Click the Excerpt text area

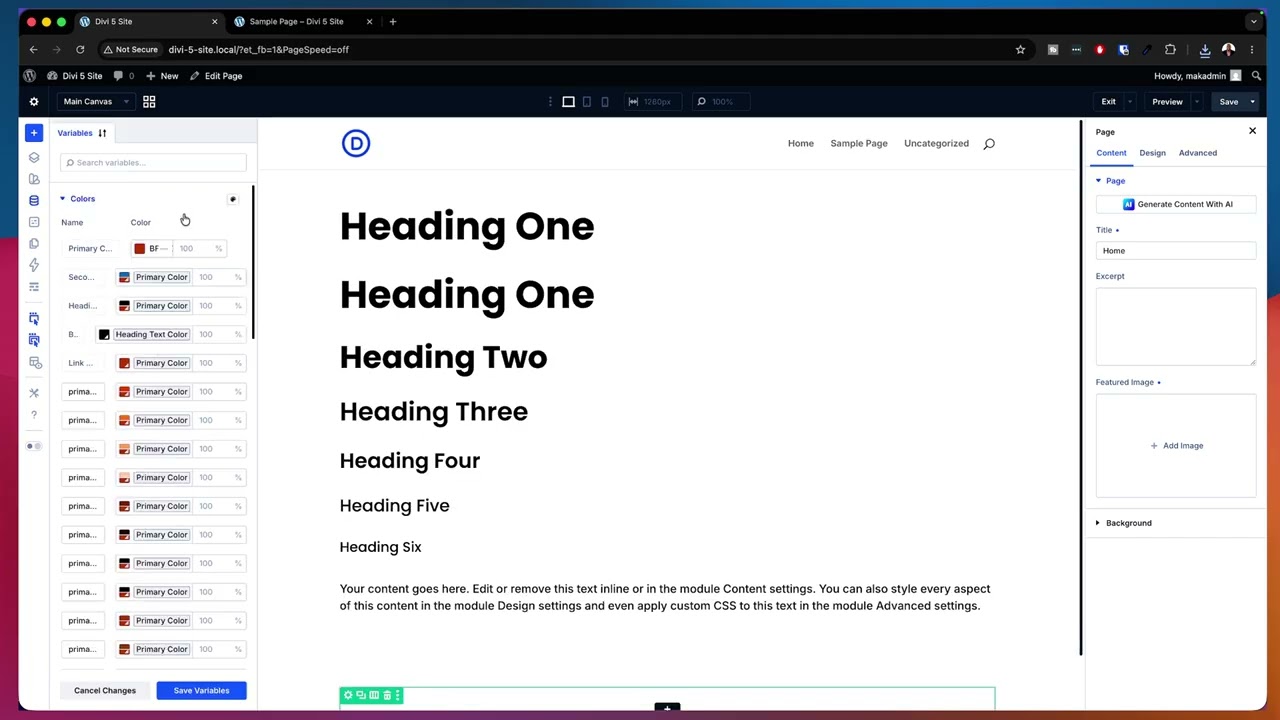1176,326
